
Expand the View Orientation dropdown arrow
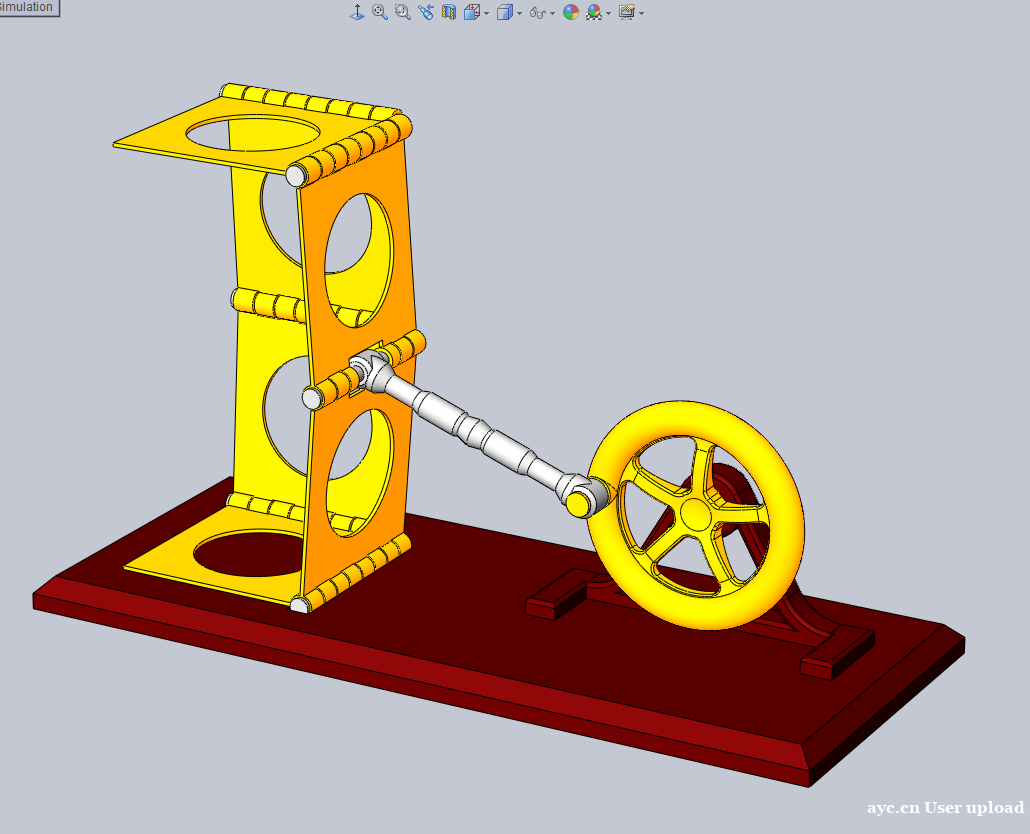[486, 13]
